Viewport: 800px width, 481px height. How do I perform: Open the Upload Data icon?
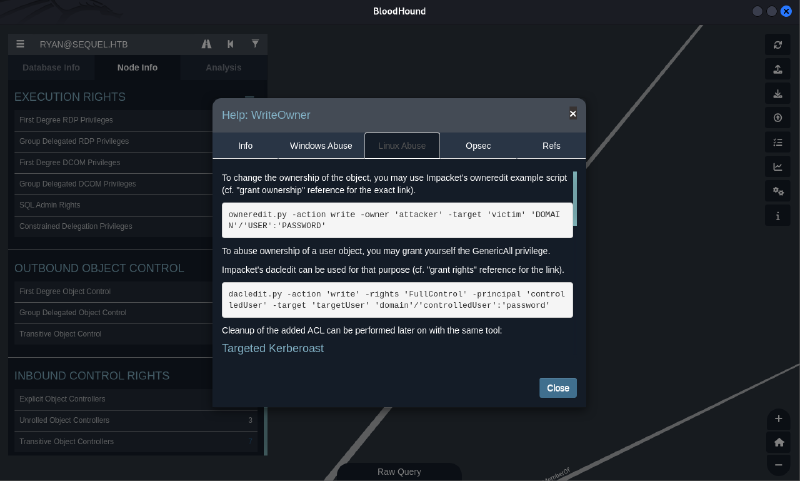click(778, 118)
